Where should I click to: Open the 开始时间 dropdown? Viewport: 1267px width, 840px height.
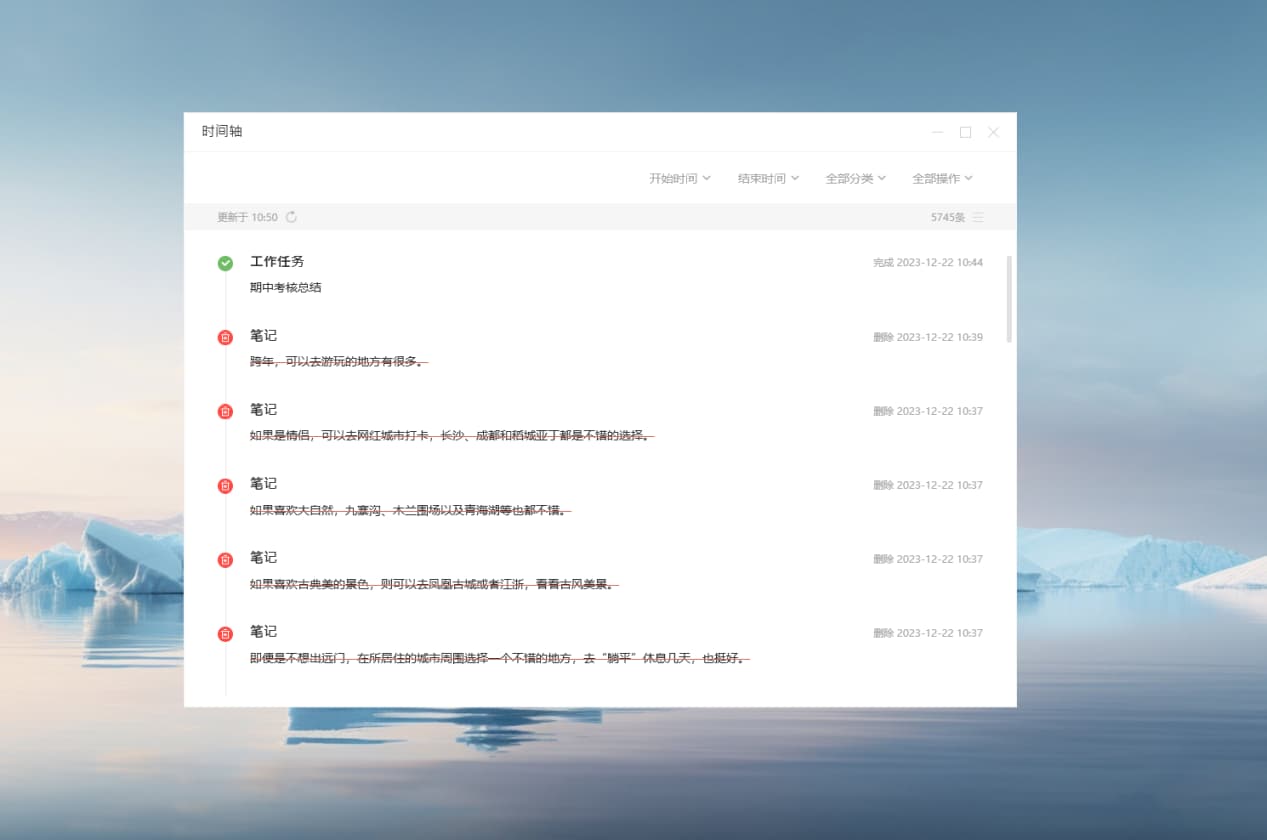(x=679, y=177)
